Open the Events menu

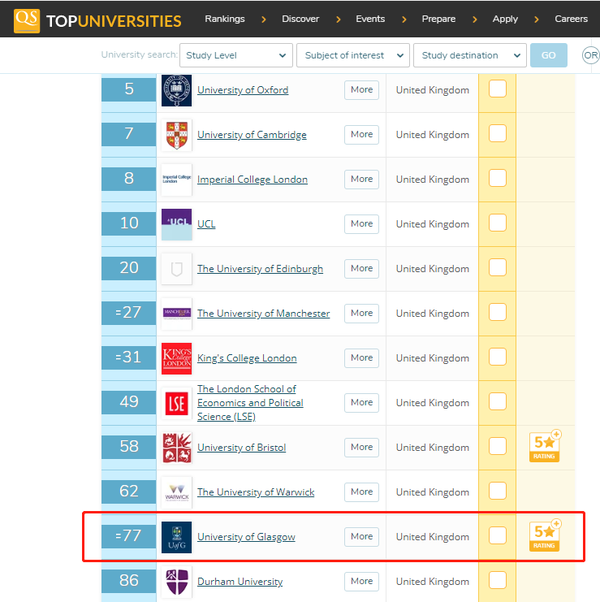pyautogui.click(x=370, y=19)
